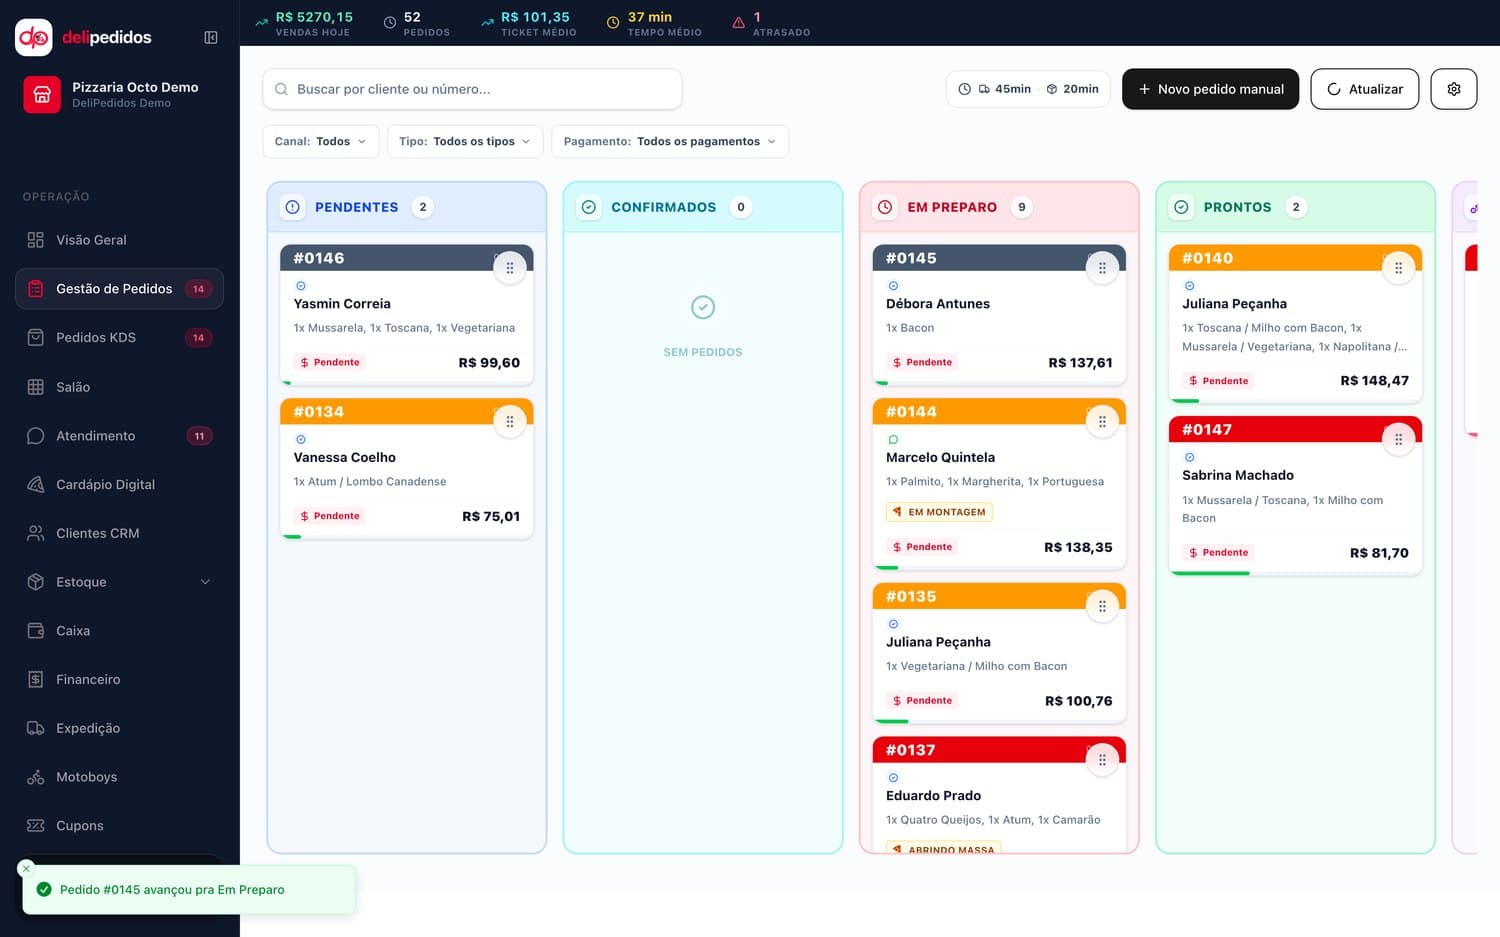
Task: Click the ATRASADO stat in the top bar
Action: pyautogui.click(x=771, y=24)
